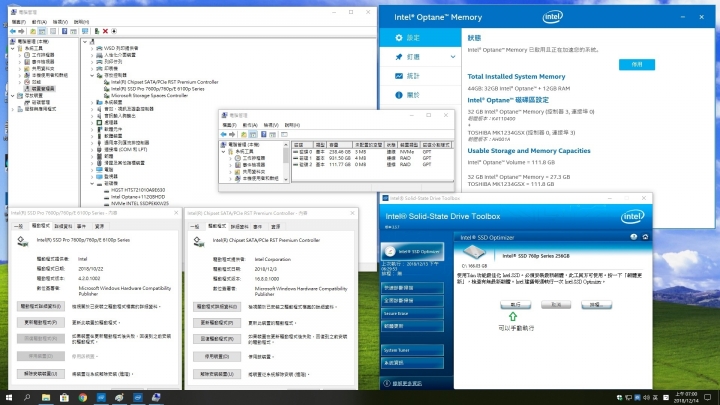Select "Intel(R) Chipset SATA/PCIe RST Premium Controller" device
Image resolution: width=720 pixels, height=405 pixels.
(164, 82)
